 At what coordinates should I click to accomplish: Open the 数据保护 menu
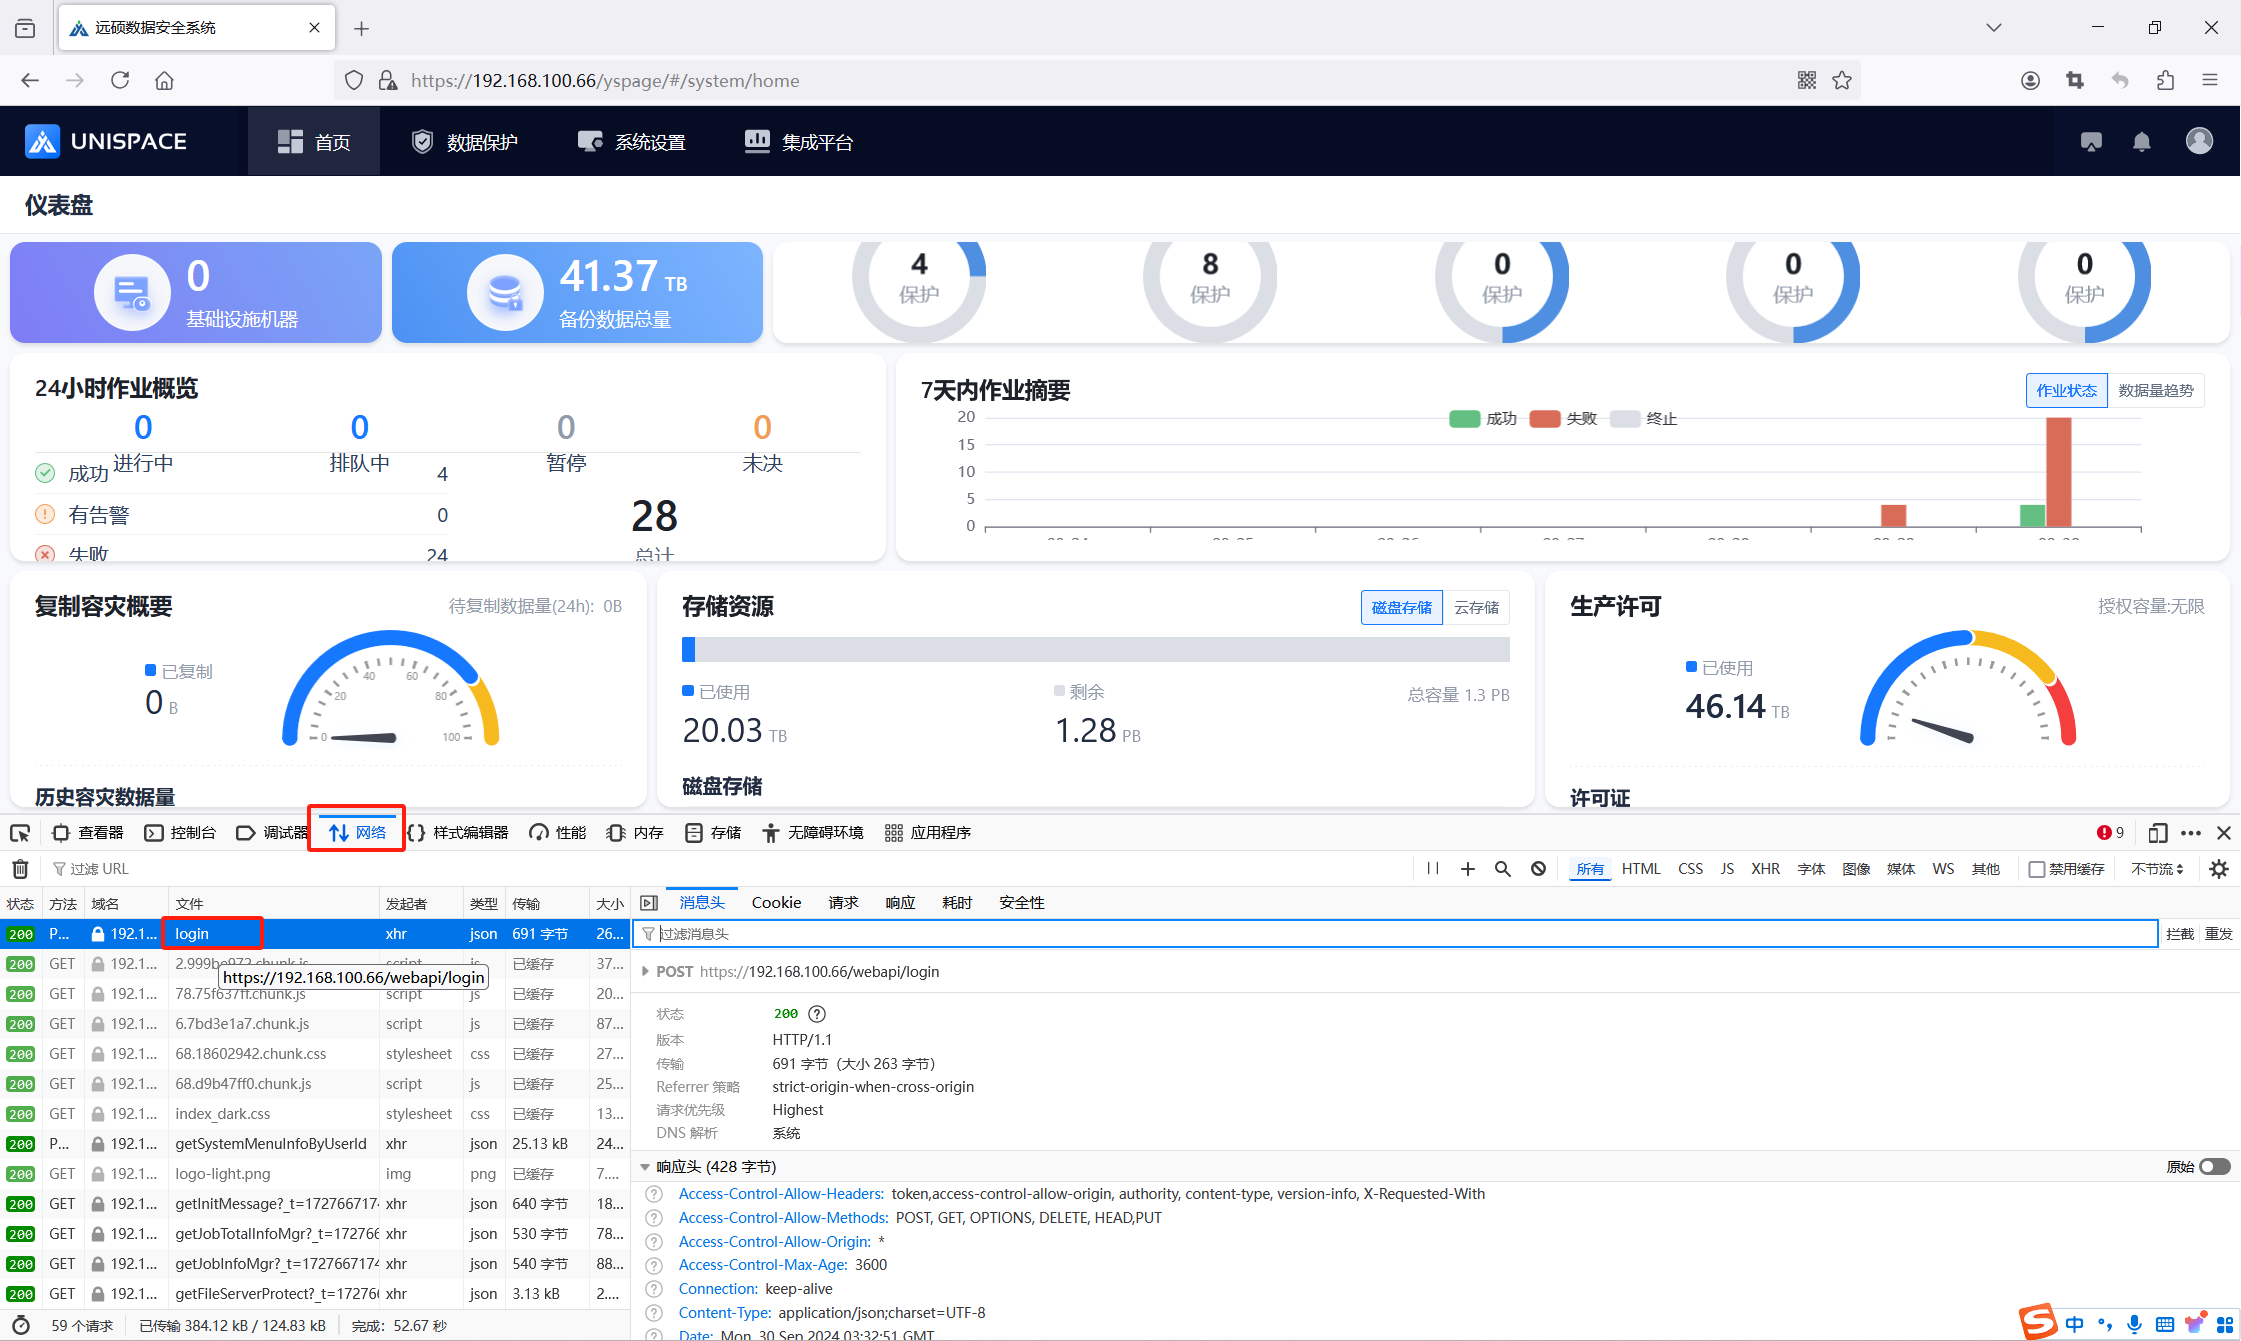point(465,142)
